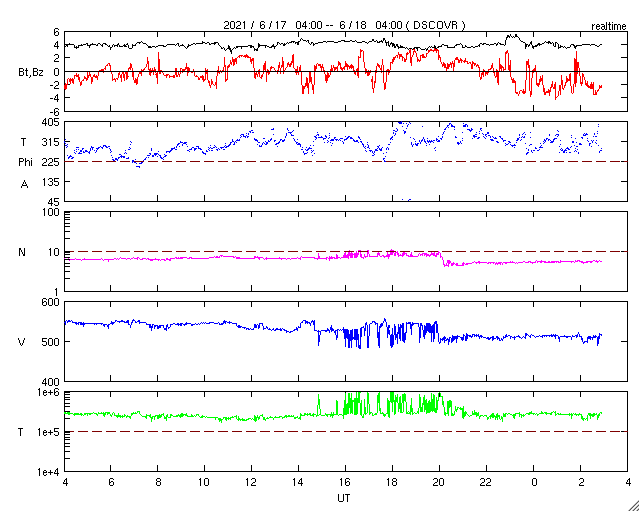Screen dimensions: 640x512
Task: Click the 'N' density panel label
Action: [x=22, y=252]
